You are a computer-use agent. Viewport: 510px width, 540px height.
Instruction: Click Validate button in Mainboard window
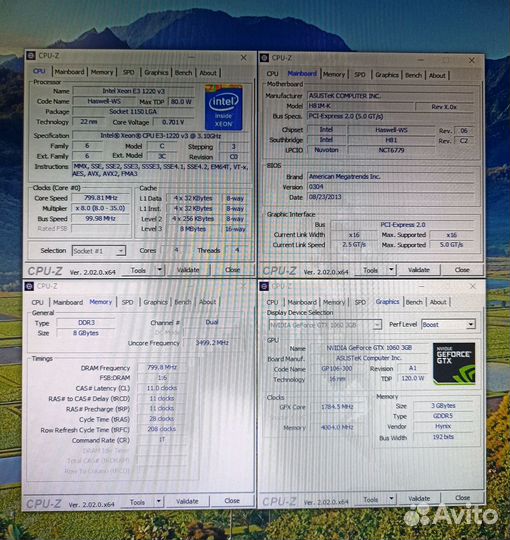pyautogui.click(x=419, y=270)
